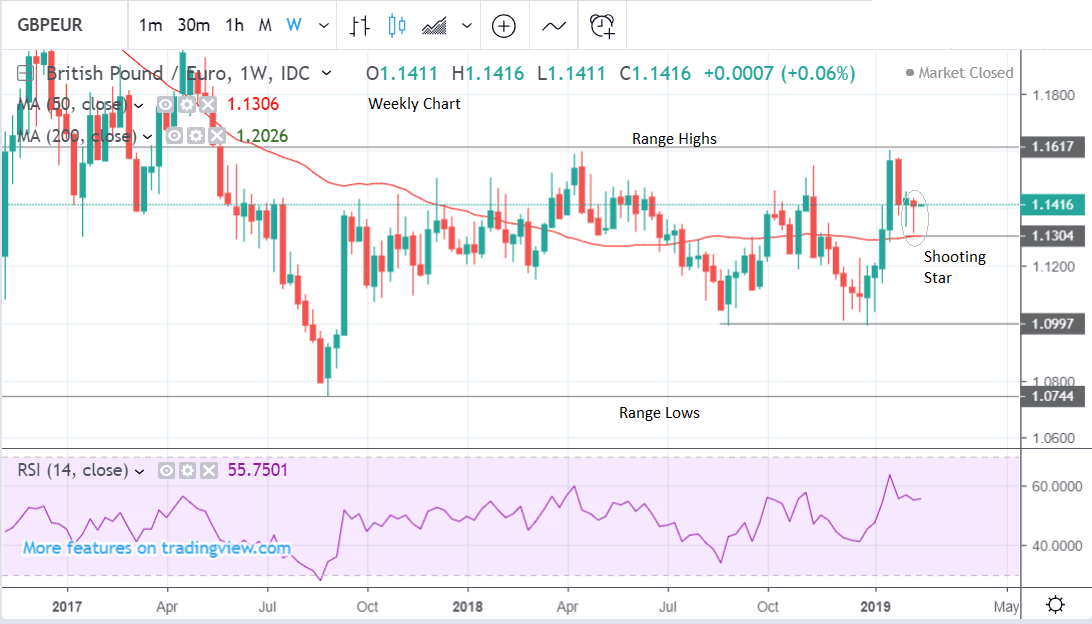Switch to the 1h interval

click(x=235, y=26)
